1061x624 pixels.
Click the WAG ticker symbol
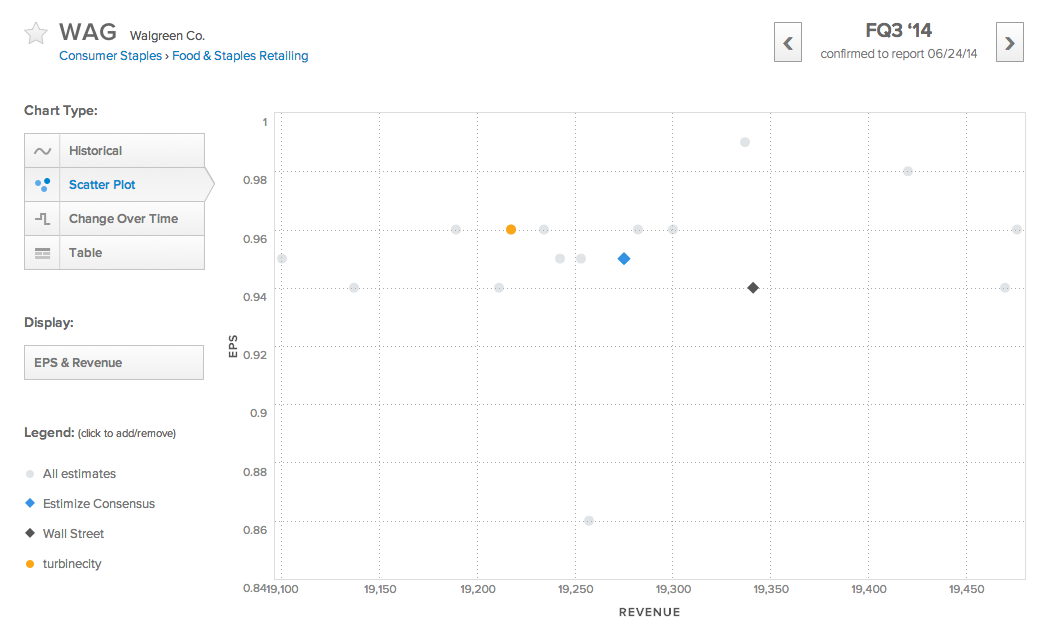(x=88, y=32)
